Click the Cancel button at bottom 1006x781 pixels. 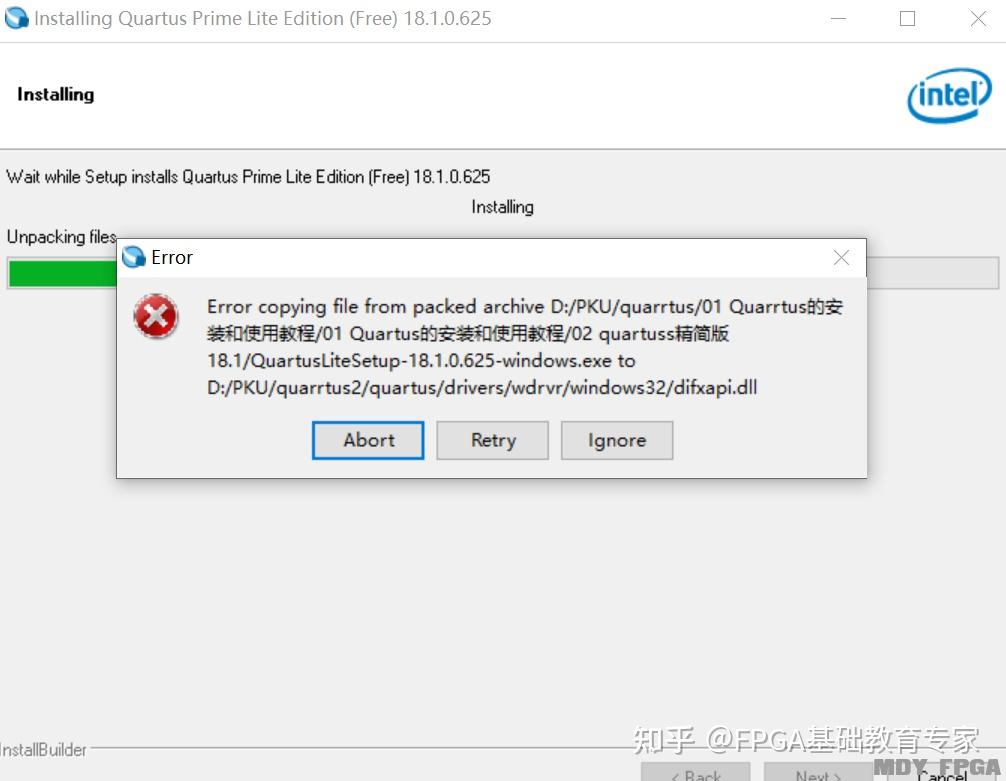tap(941, 773)
